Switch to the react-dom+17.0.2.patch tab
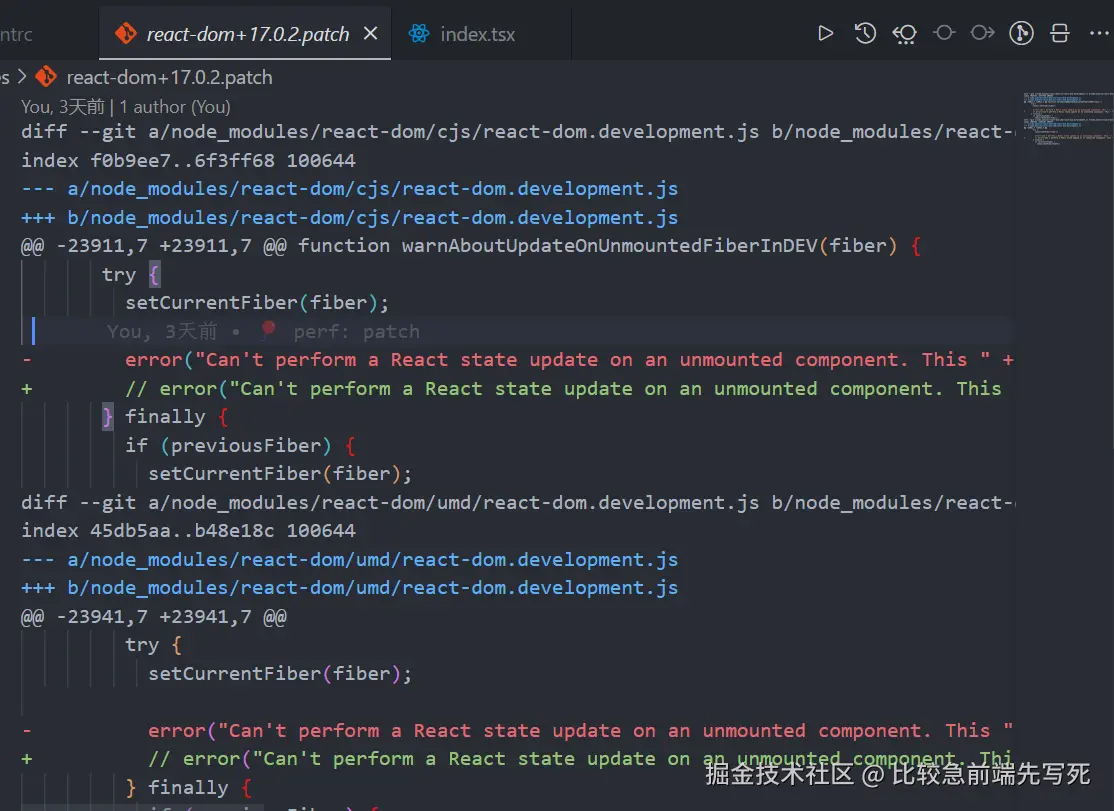1114x811 pixels. click(245, 33)
